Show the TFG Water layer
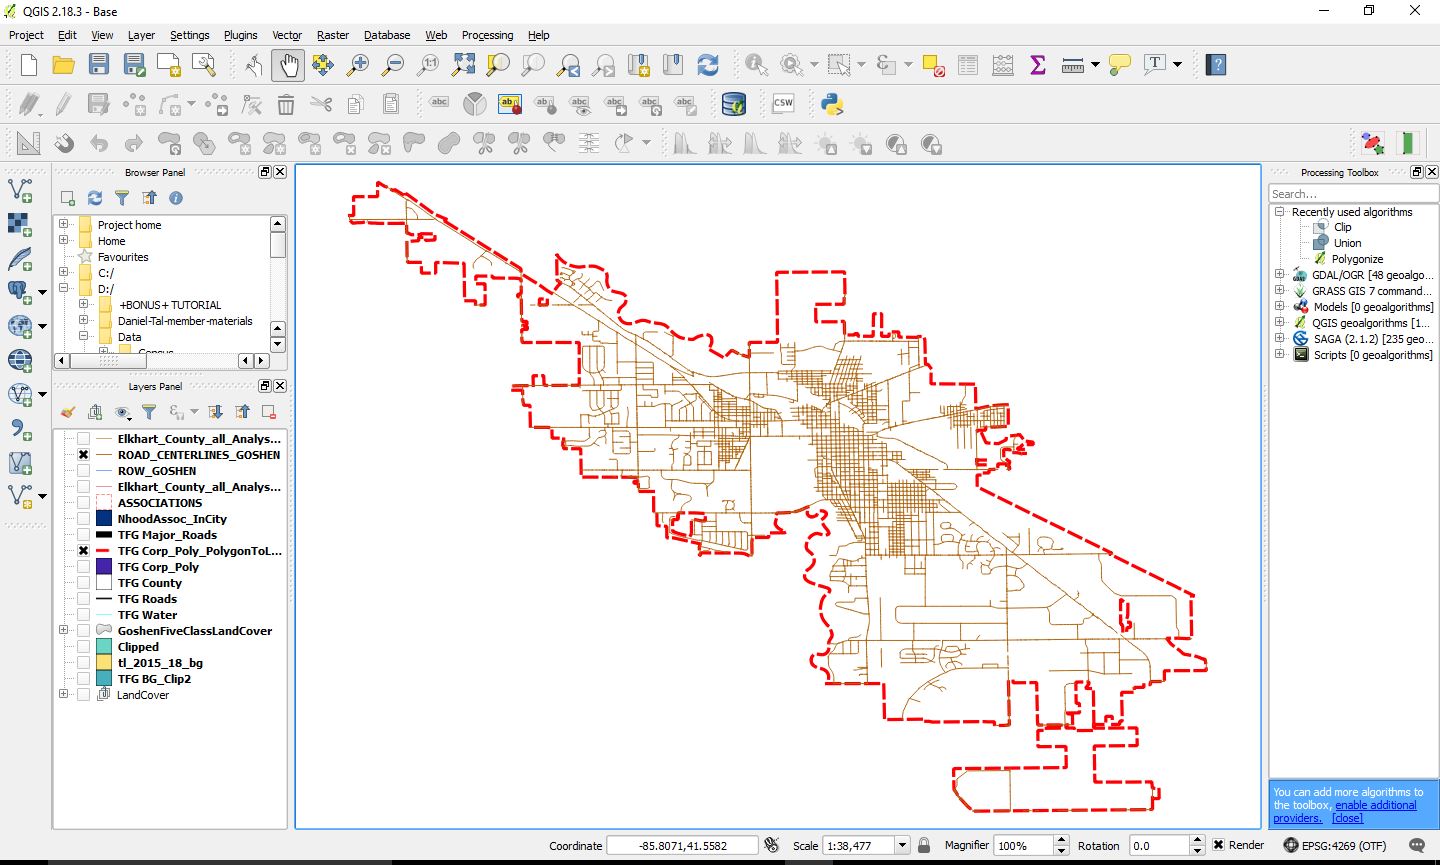Screen dimensions: 1440x865 [x=84, y=615]
